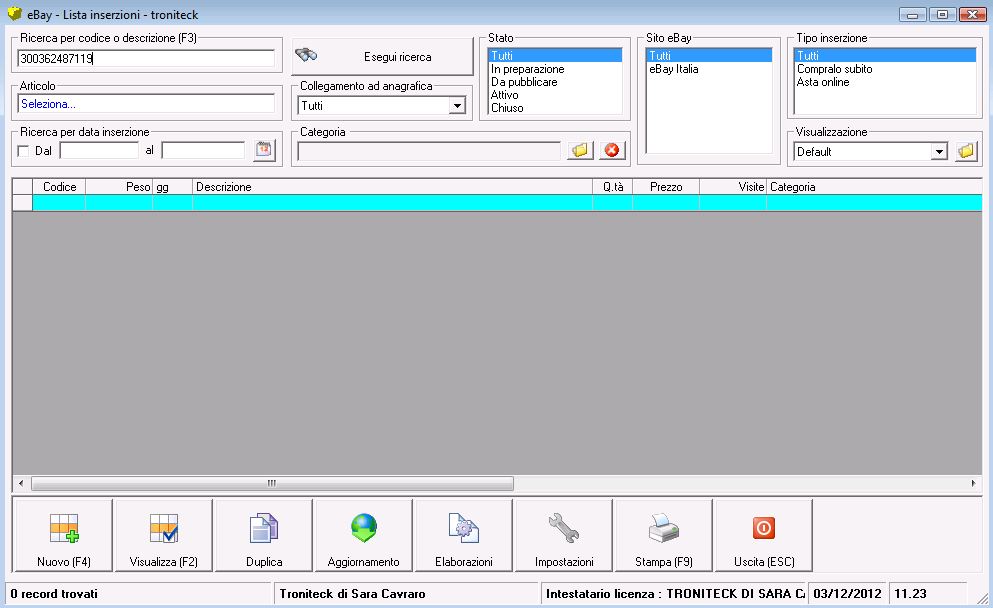This screenshot has width=993, height=608.
Task: Open the Categoria folder browse icon
Action: (x=580, y=150)
